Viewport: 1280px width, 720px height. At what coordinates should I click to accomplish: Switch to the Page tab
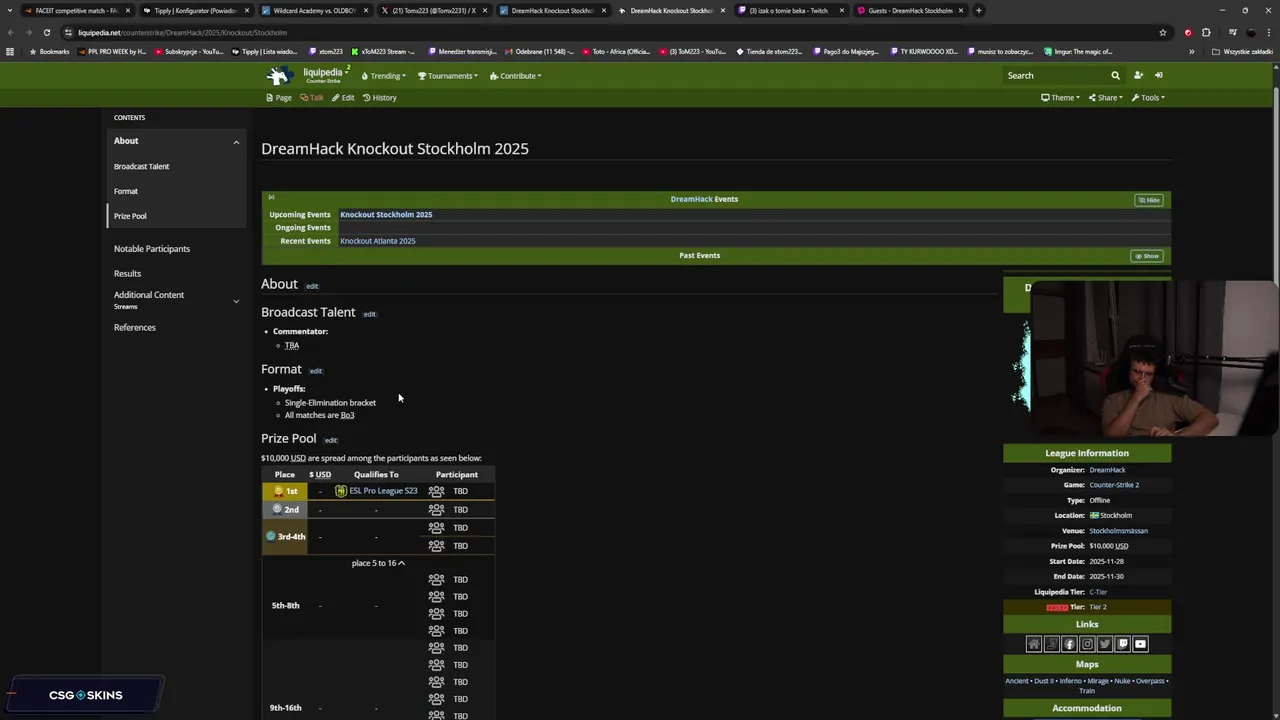pos(279,98)
